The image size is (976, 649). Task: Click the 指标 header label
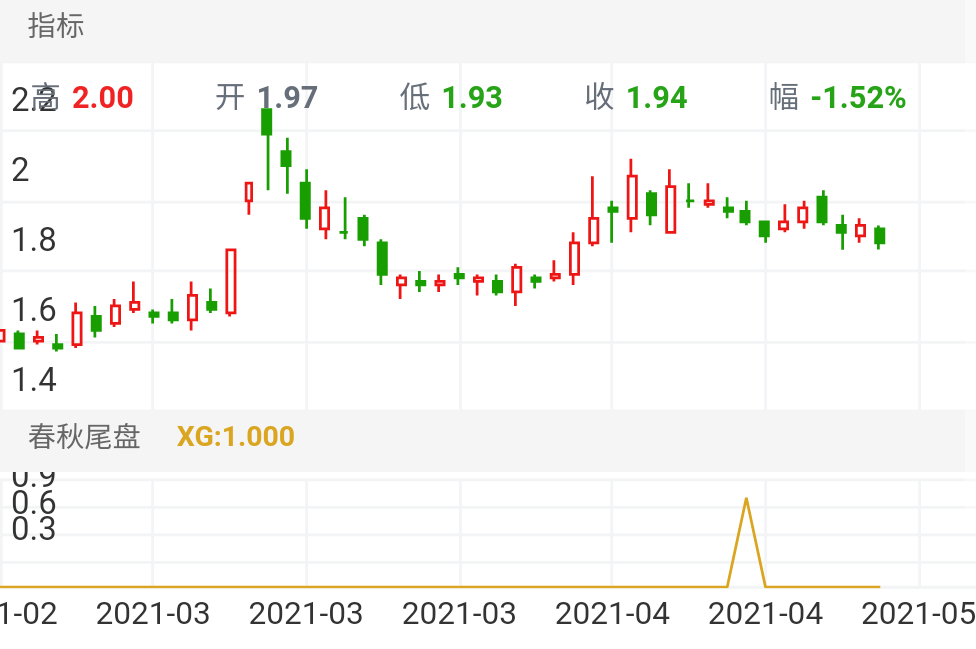click(56, 26)
